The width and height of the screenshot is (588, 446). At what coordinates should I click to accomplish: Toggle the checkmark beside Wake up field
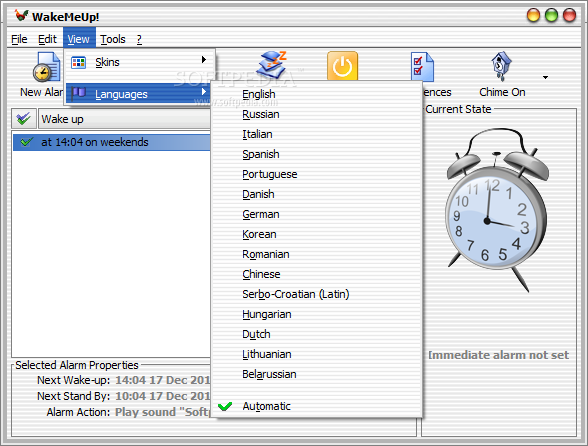(x=24, y=119)
